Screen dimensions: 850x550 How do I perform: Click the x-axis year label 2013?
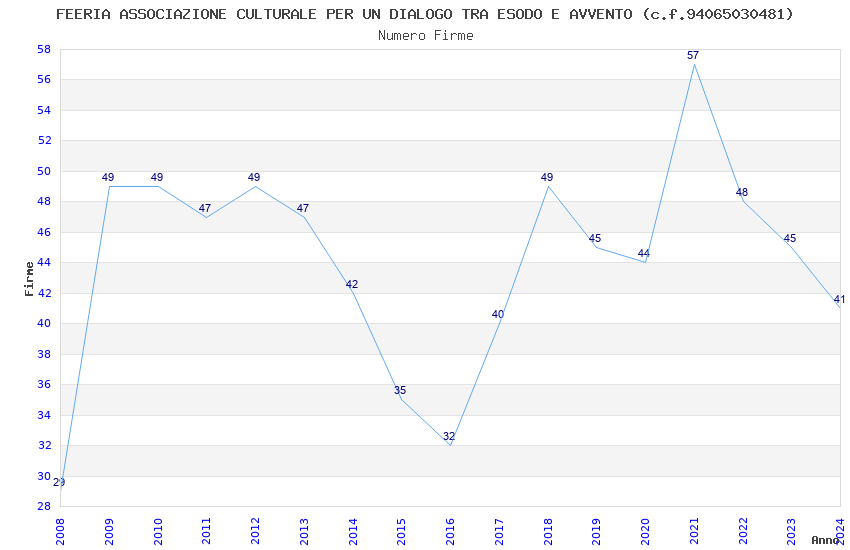[304, 531]
